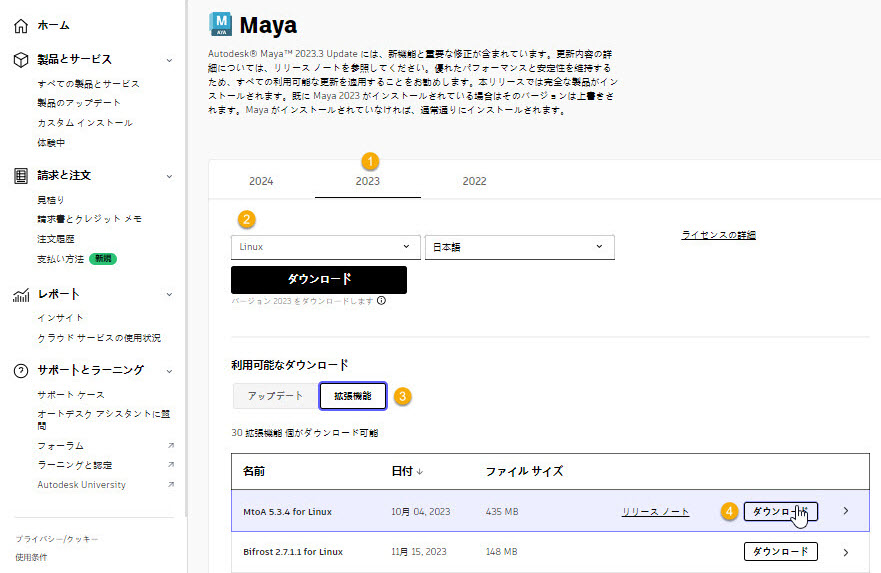Click the products and services cube icon
This screenshot has width=881, height=573.
pos(21,60)
